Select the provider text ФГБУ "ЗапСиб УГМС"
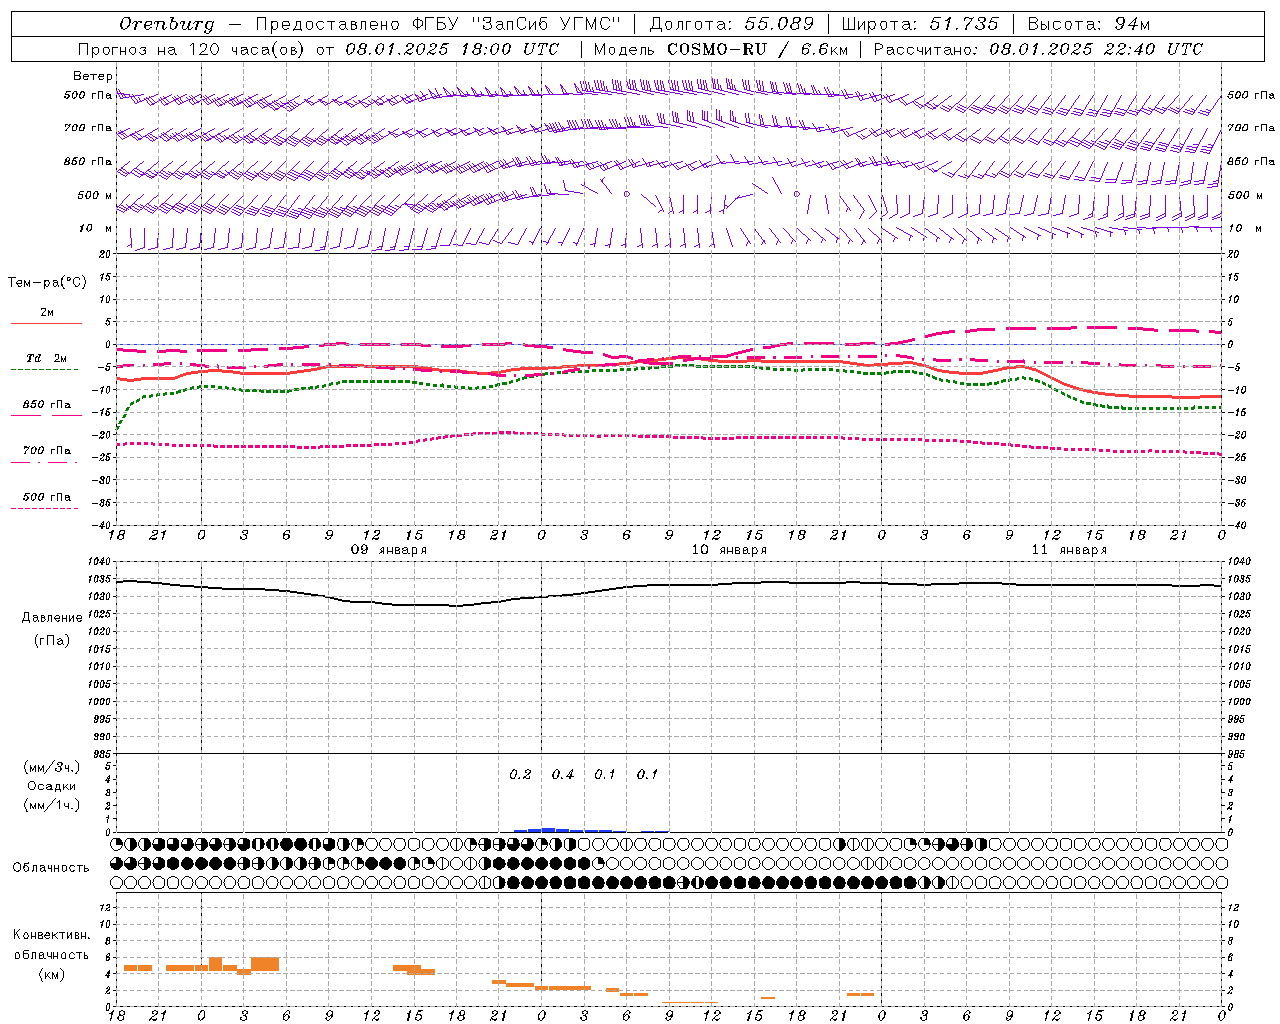 tap(517, 23)
